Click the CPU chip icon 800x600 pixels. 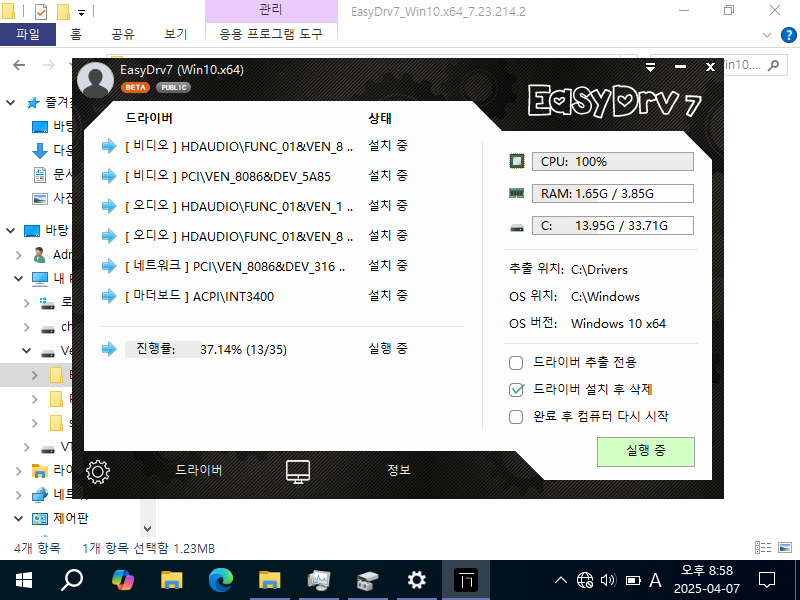pyautogui.click(x=517, y=161)
